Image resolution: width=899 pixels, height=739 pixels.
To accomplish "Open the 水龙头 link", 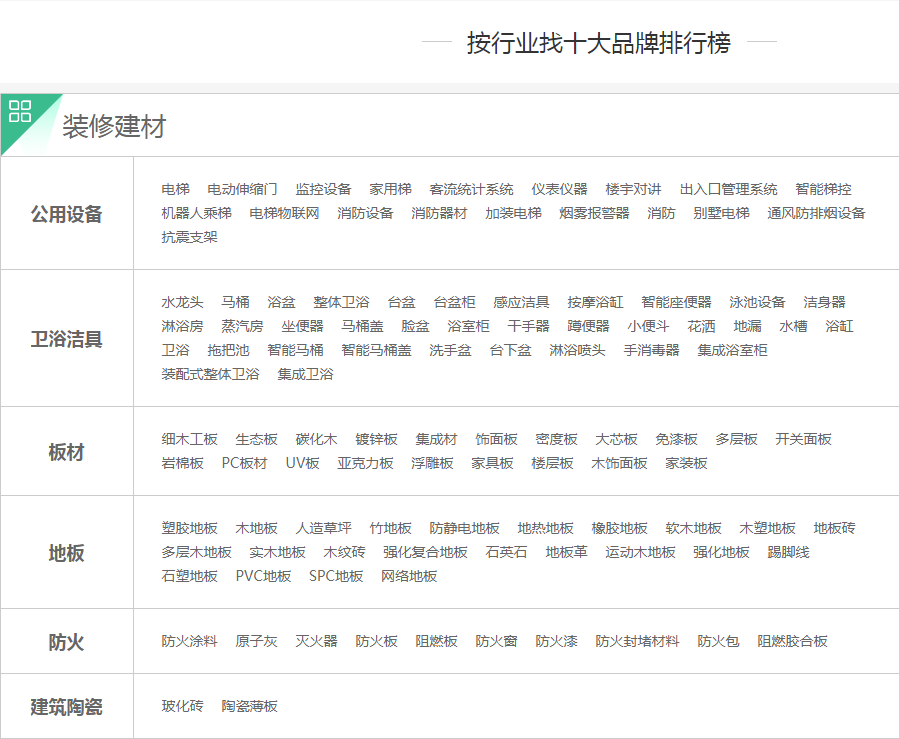I will tap(182, 302).
